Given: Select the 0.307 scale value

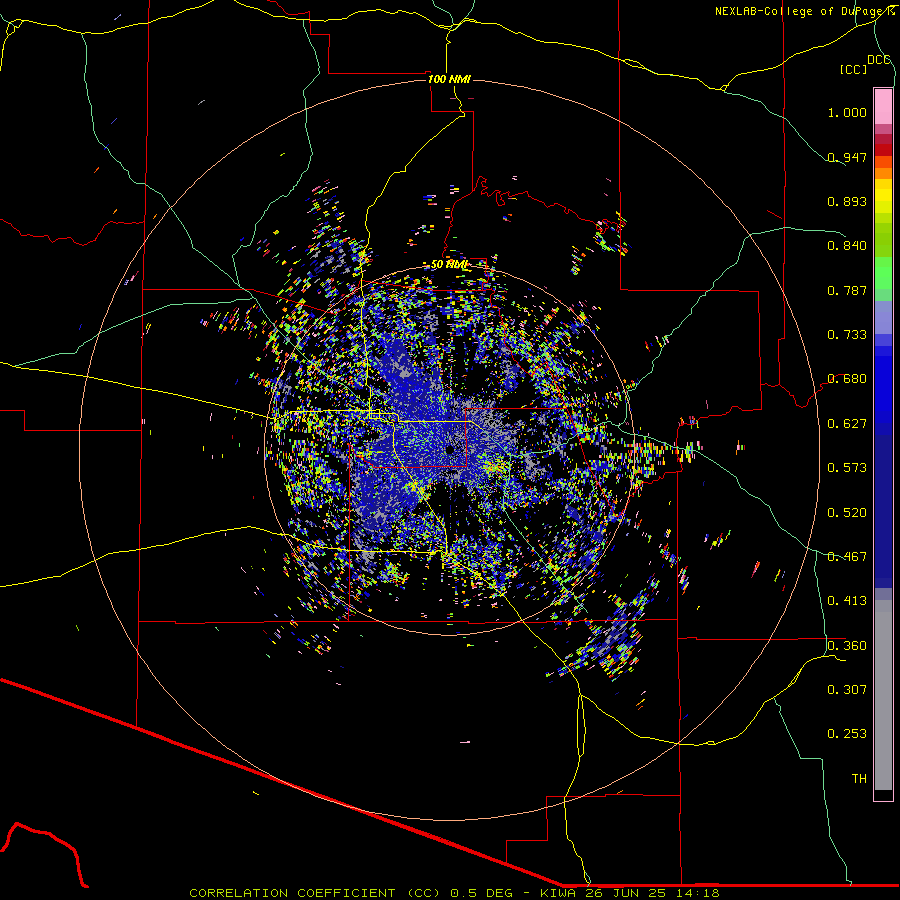Looking at the screenshot, I should [x=847, y=689].
